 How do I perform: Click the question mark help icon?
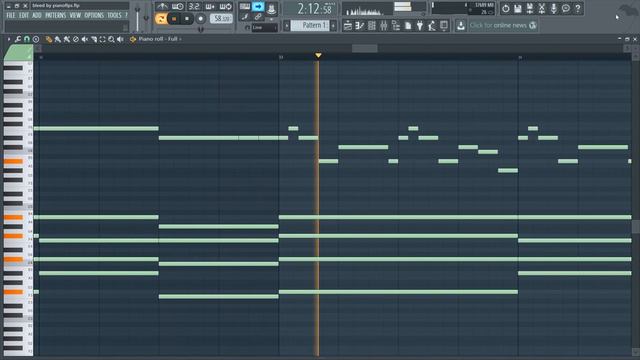point(578,8)
